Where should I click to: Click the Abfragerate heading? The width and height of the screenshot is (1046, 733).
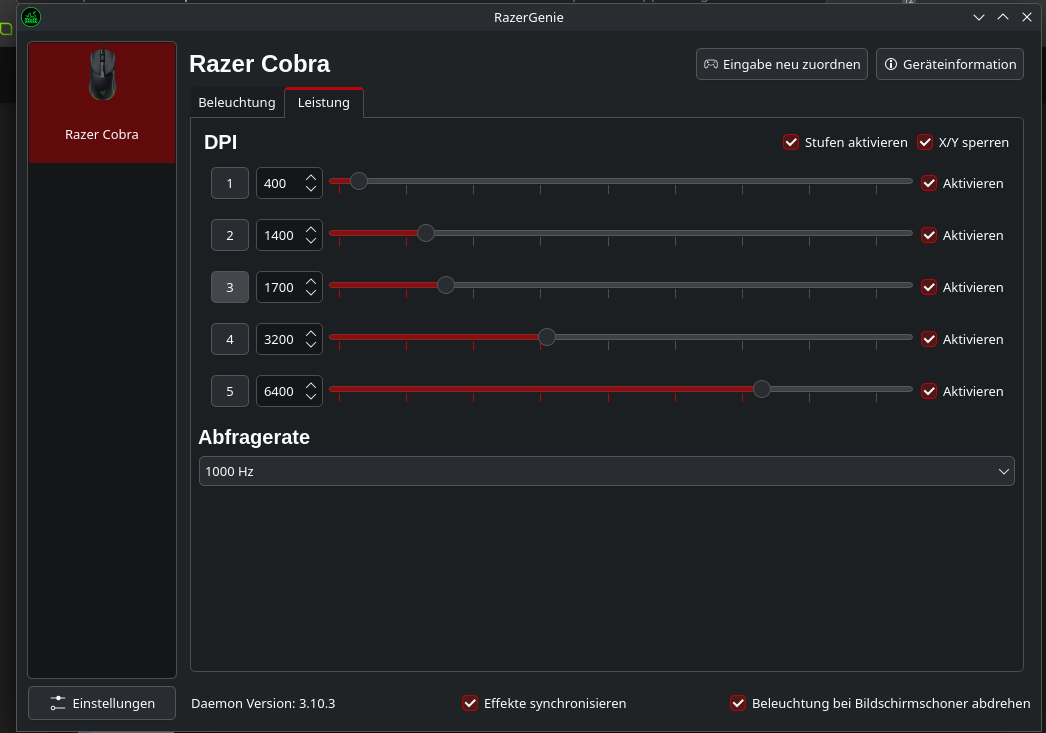254,437
